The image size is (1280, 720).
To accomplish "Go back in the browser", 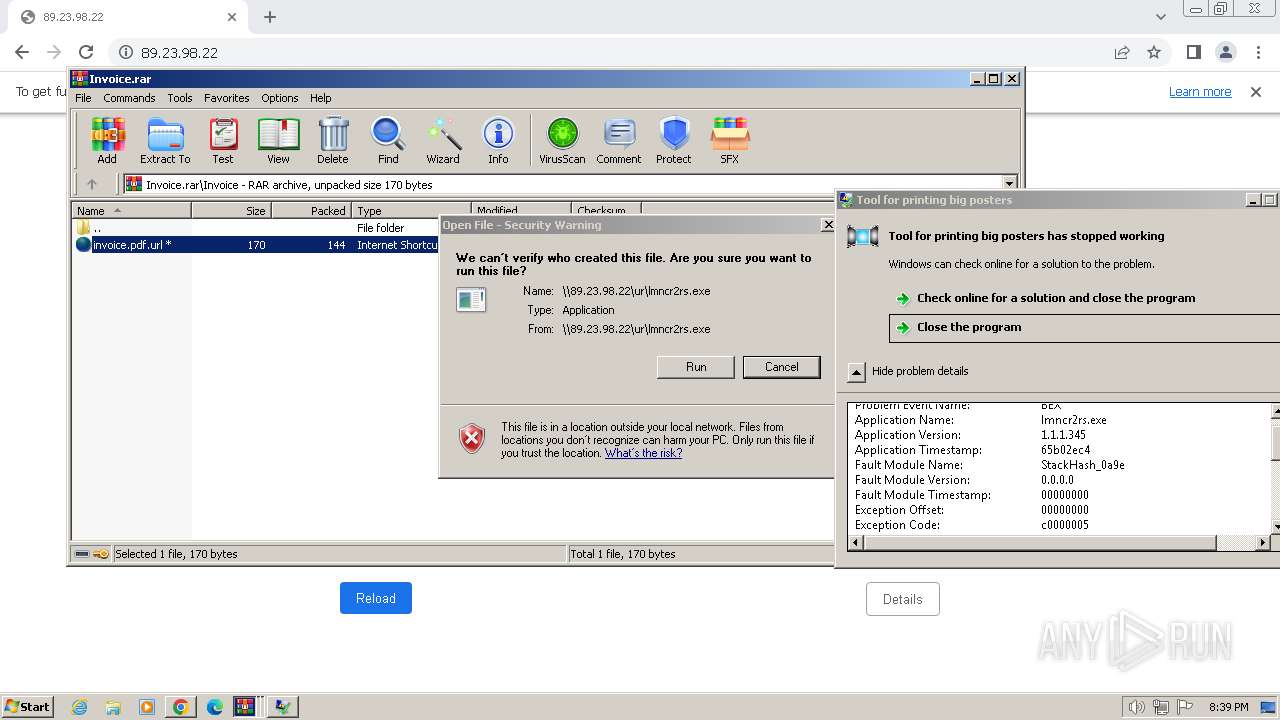I will pyautogui.click(x=22, y=52).
